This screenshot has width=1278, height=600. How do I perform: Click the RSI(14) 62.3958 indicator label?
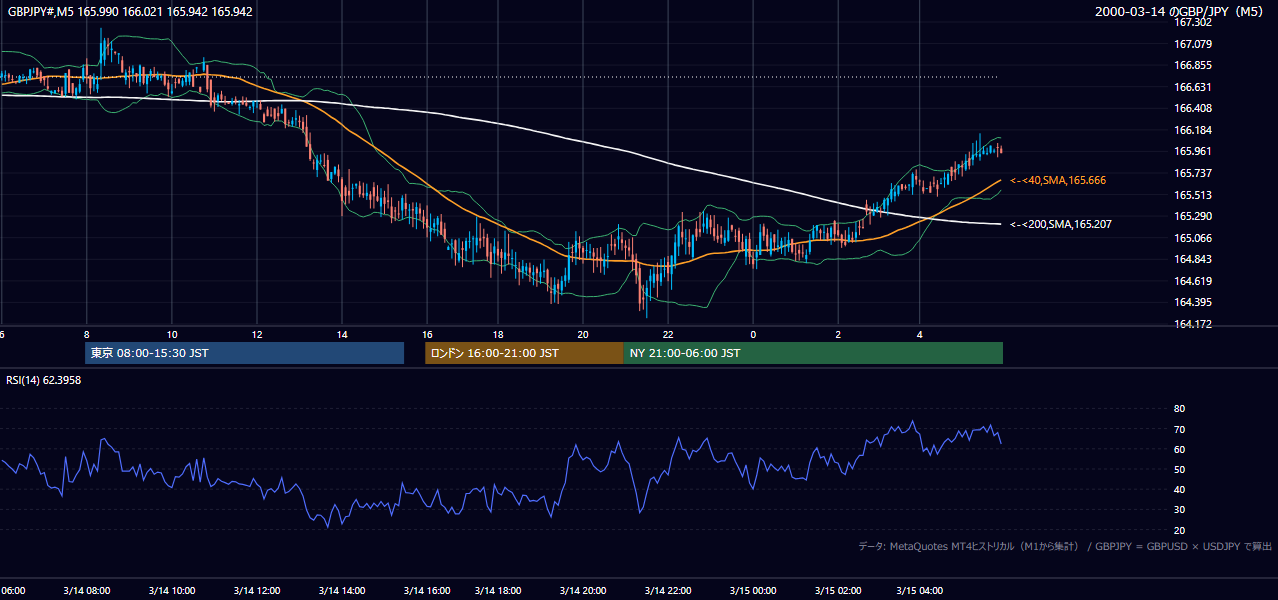click(44, 380)
